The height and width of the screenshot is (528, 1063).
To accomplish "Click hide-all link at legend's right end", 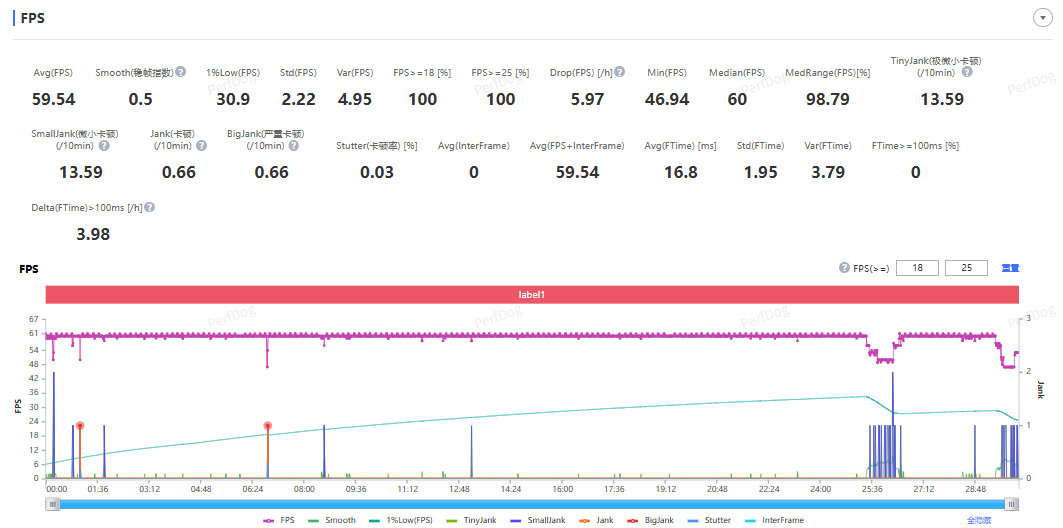I will tap(978, 520).
